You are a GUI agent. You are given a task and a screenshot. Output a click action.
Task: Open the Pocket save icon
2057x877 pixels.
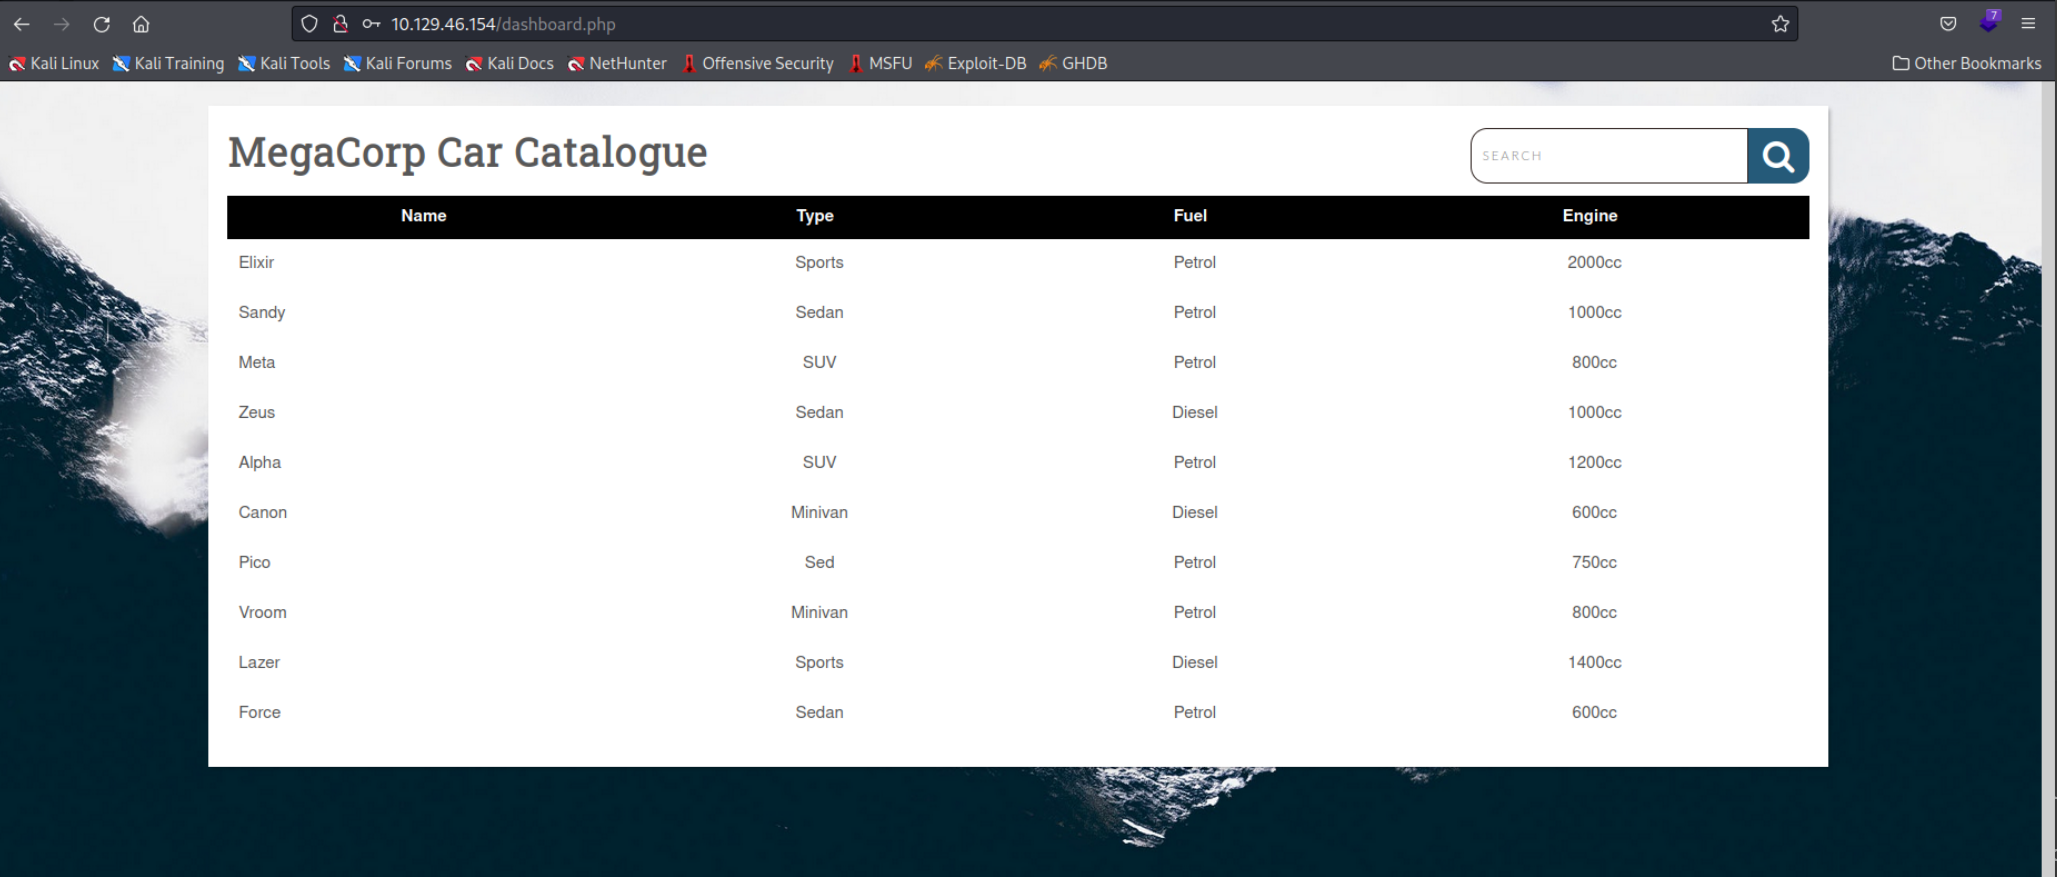1948,24
